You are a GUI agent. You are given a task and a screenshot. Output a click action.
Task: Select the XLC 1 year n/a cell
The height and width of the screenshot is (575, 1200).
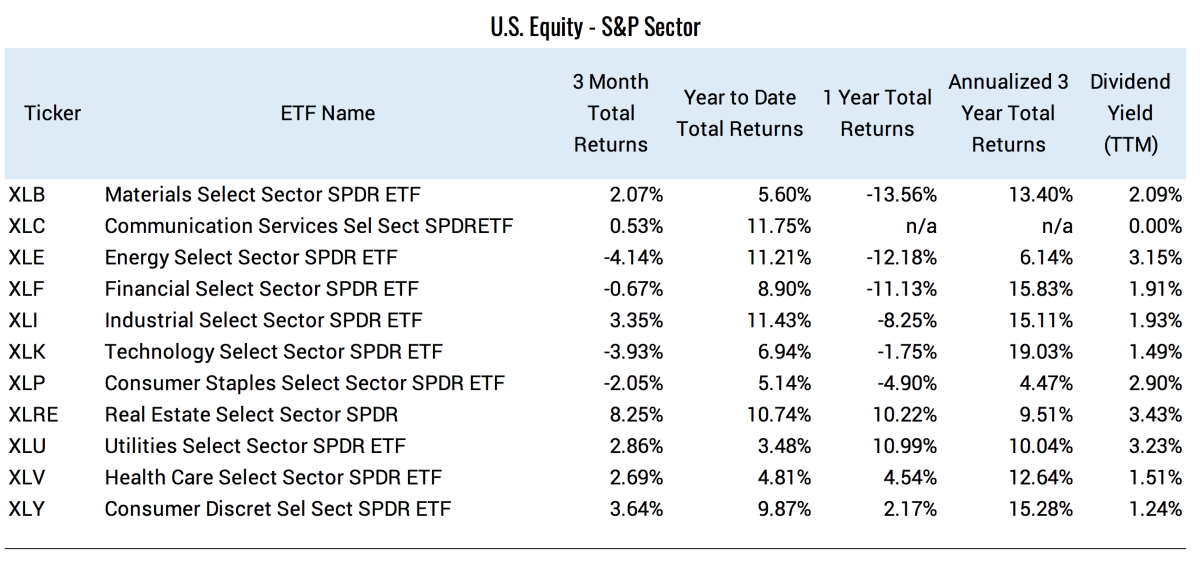[x=919, y=226]
